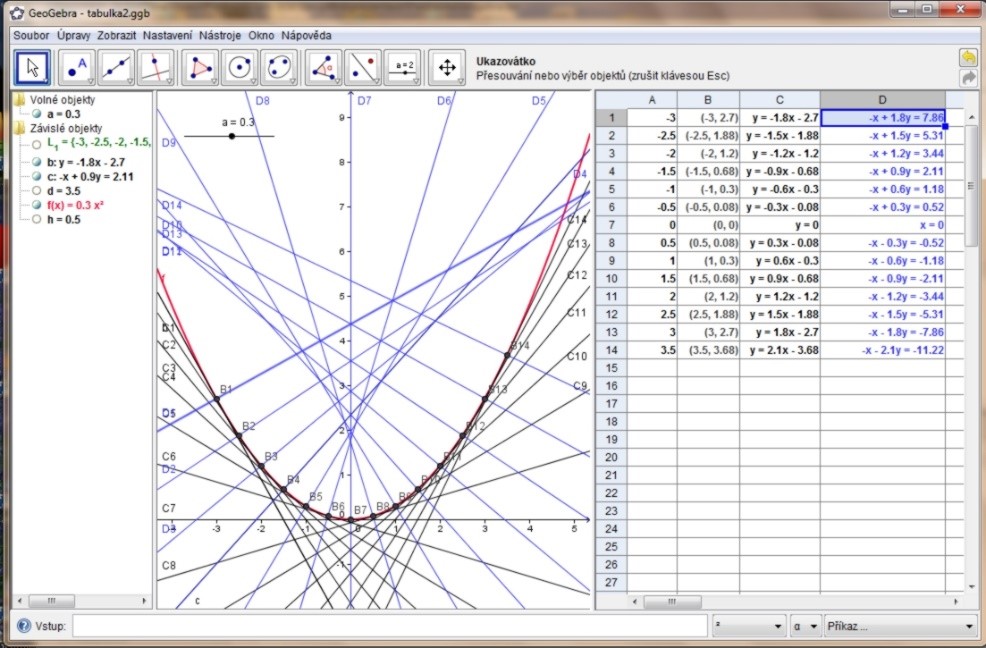Click column header D in spreadsheet
The width and height of the screenshot is (986, 648).
(882, 99)
